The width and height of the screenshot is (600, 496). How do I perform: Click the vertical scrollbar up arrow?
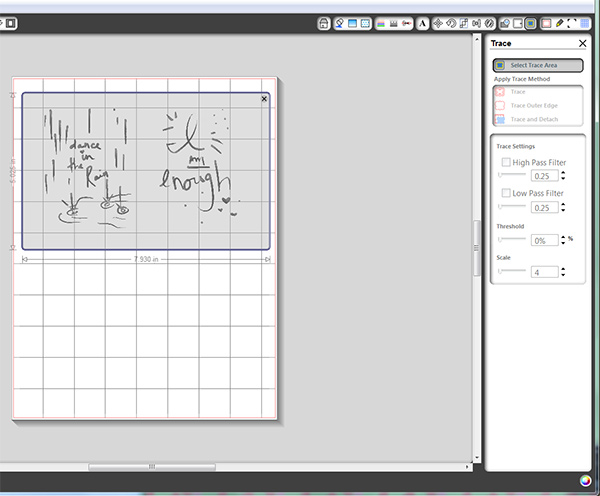477,39
